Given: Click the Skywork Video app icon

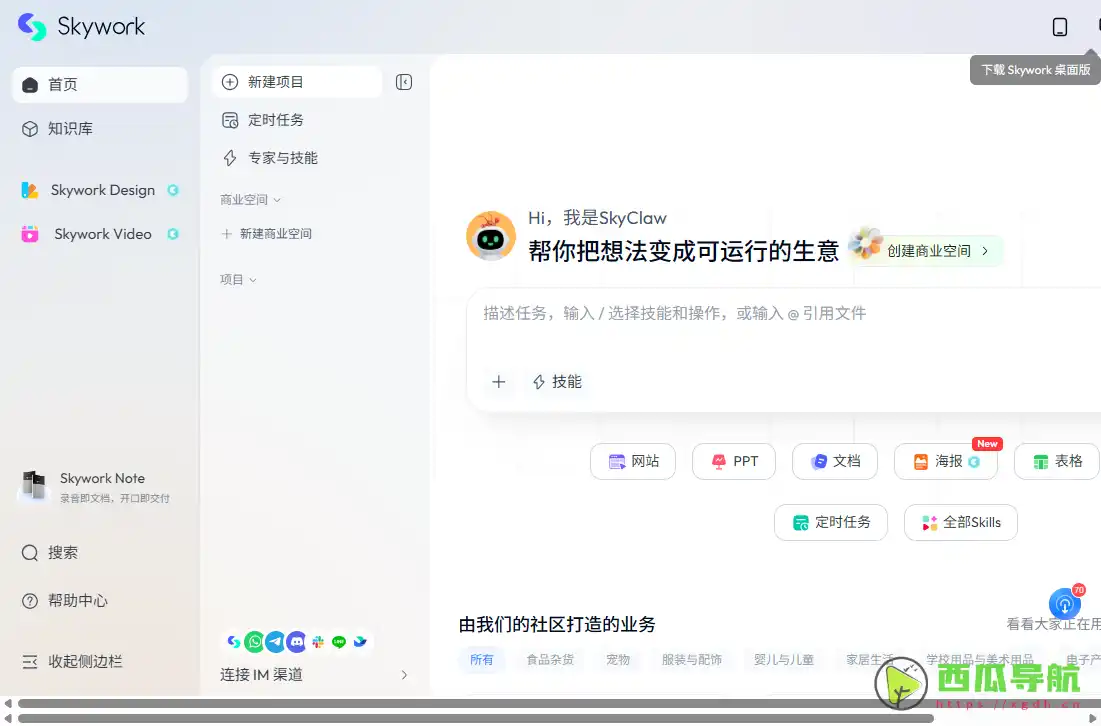Looking at the screenshot, I should (29, 234).
